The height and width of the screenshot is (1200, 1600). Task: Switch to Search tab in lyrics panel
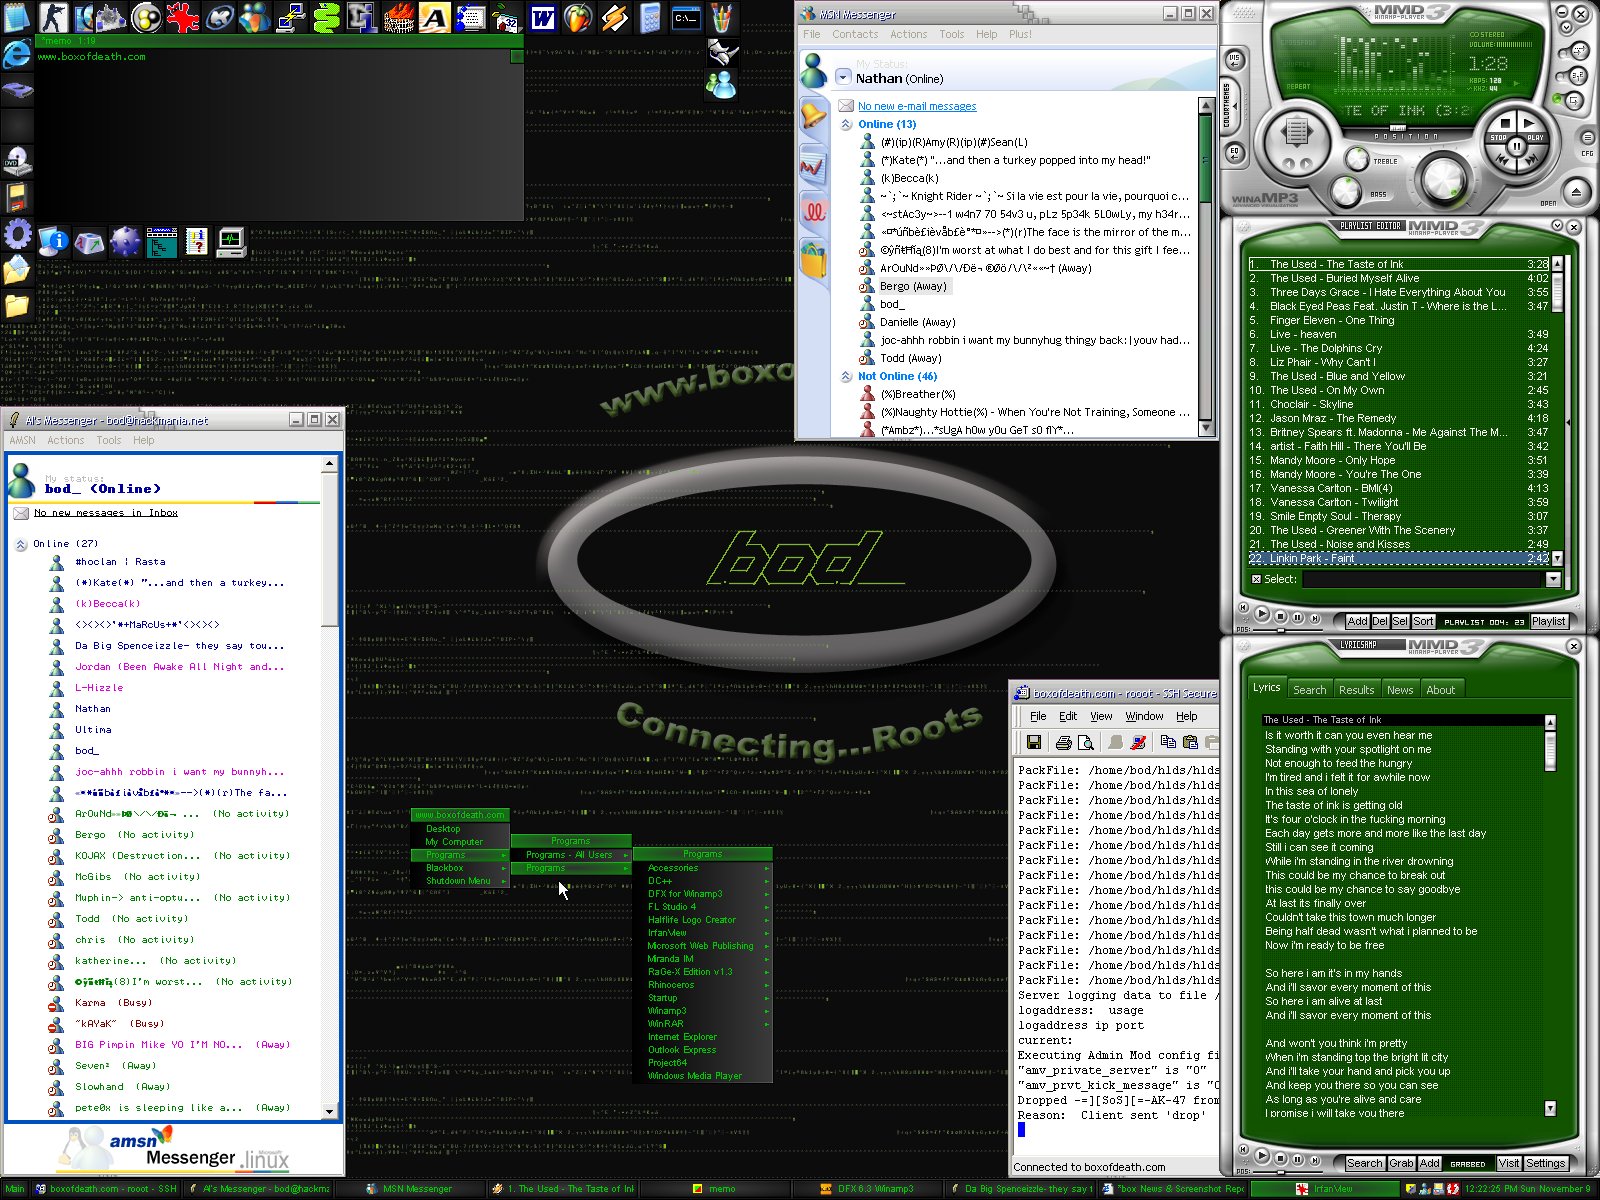[1309, 689]
